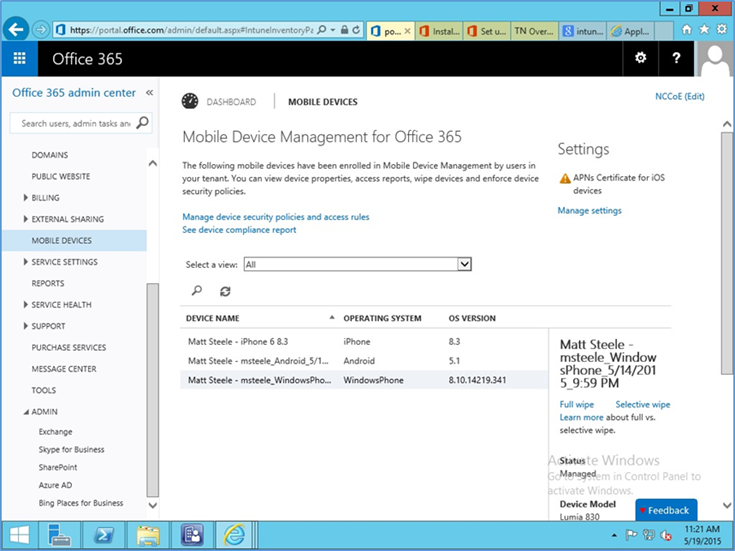Select the Matt Steele Android device row
735x551 pixels.
260,361
